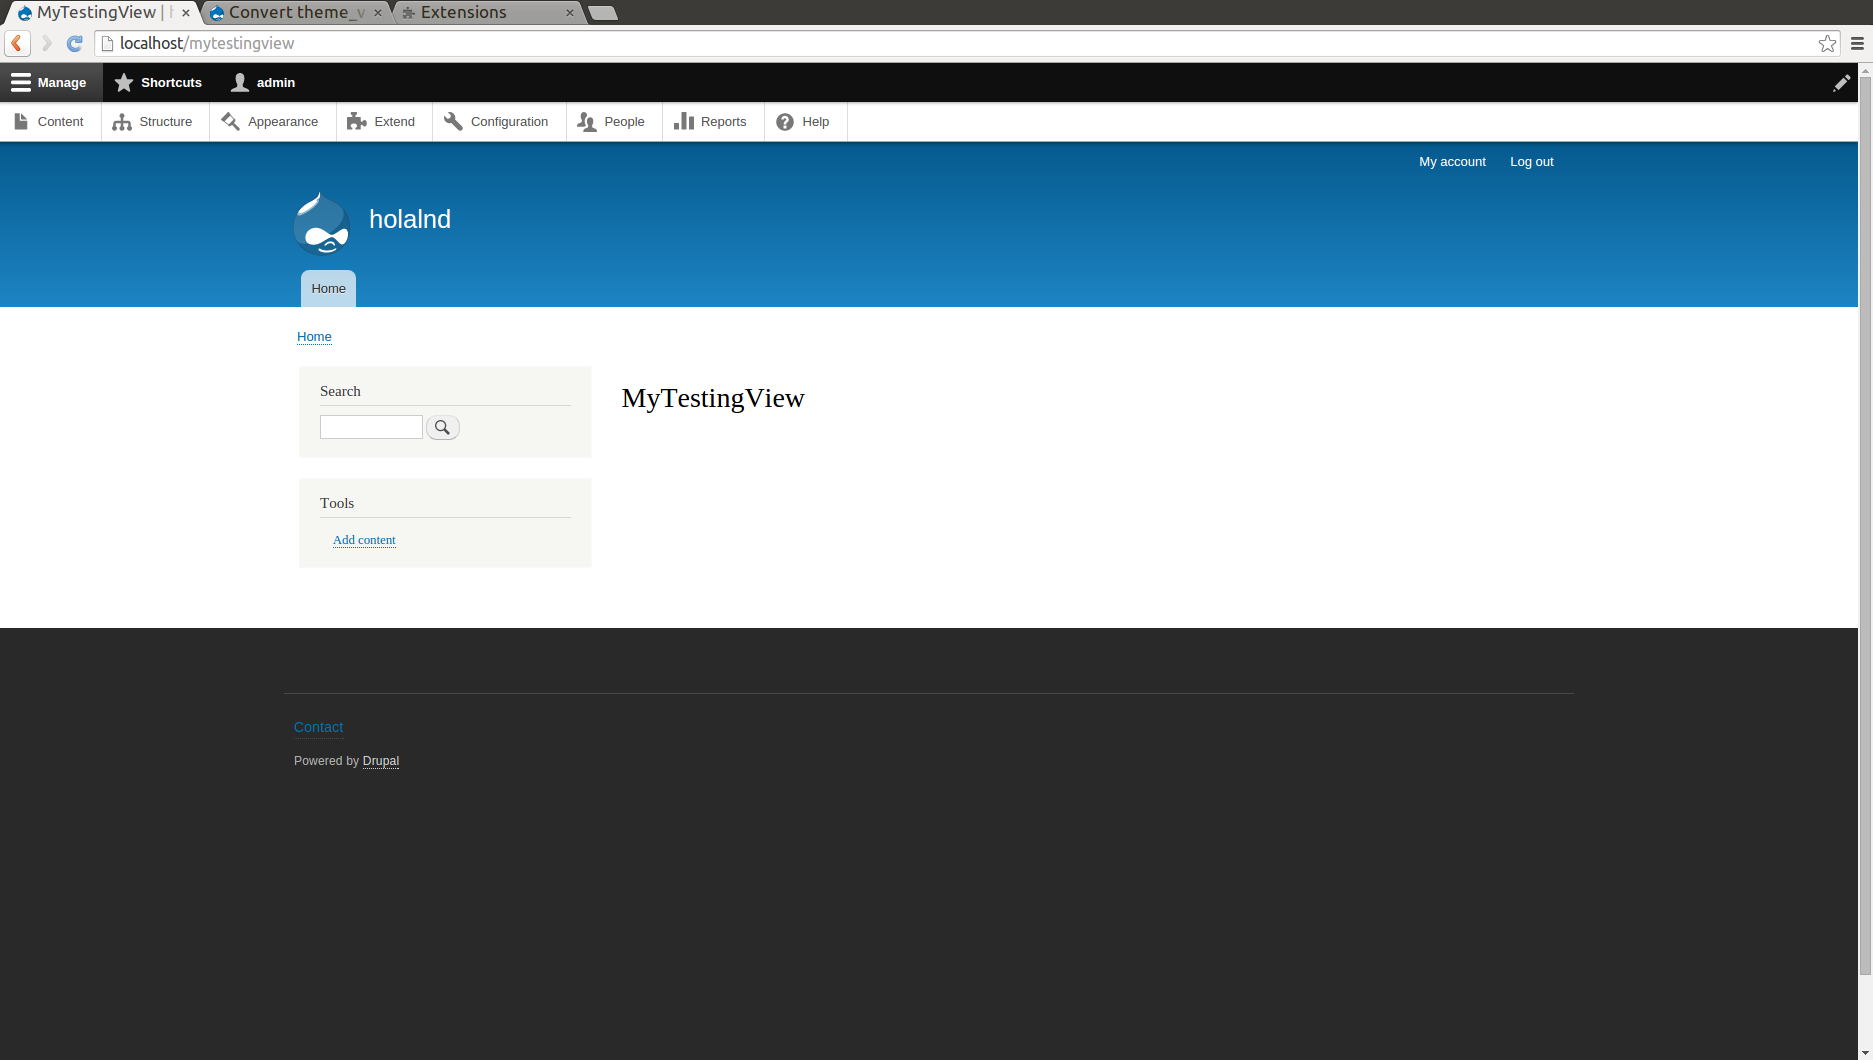Click the admin user icon

(238, 82)
